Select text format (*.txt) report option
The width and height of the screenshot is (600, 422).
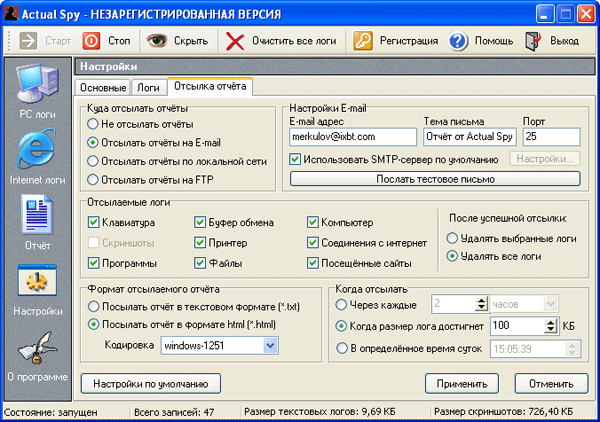[93, 306]
